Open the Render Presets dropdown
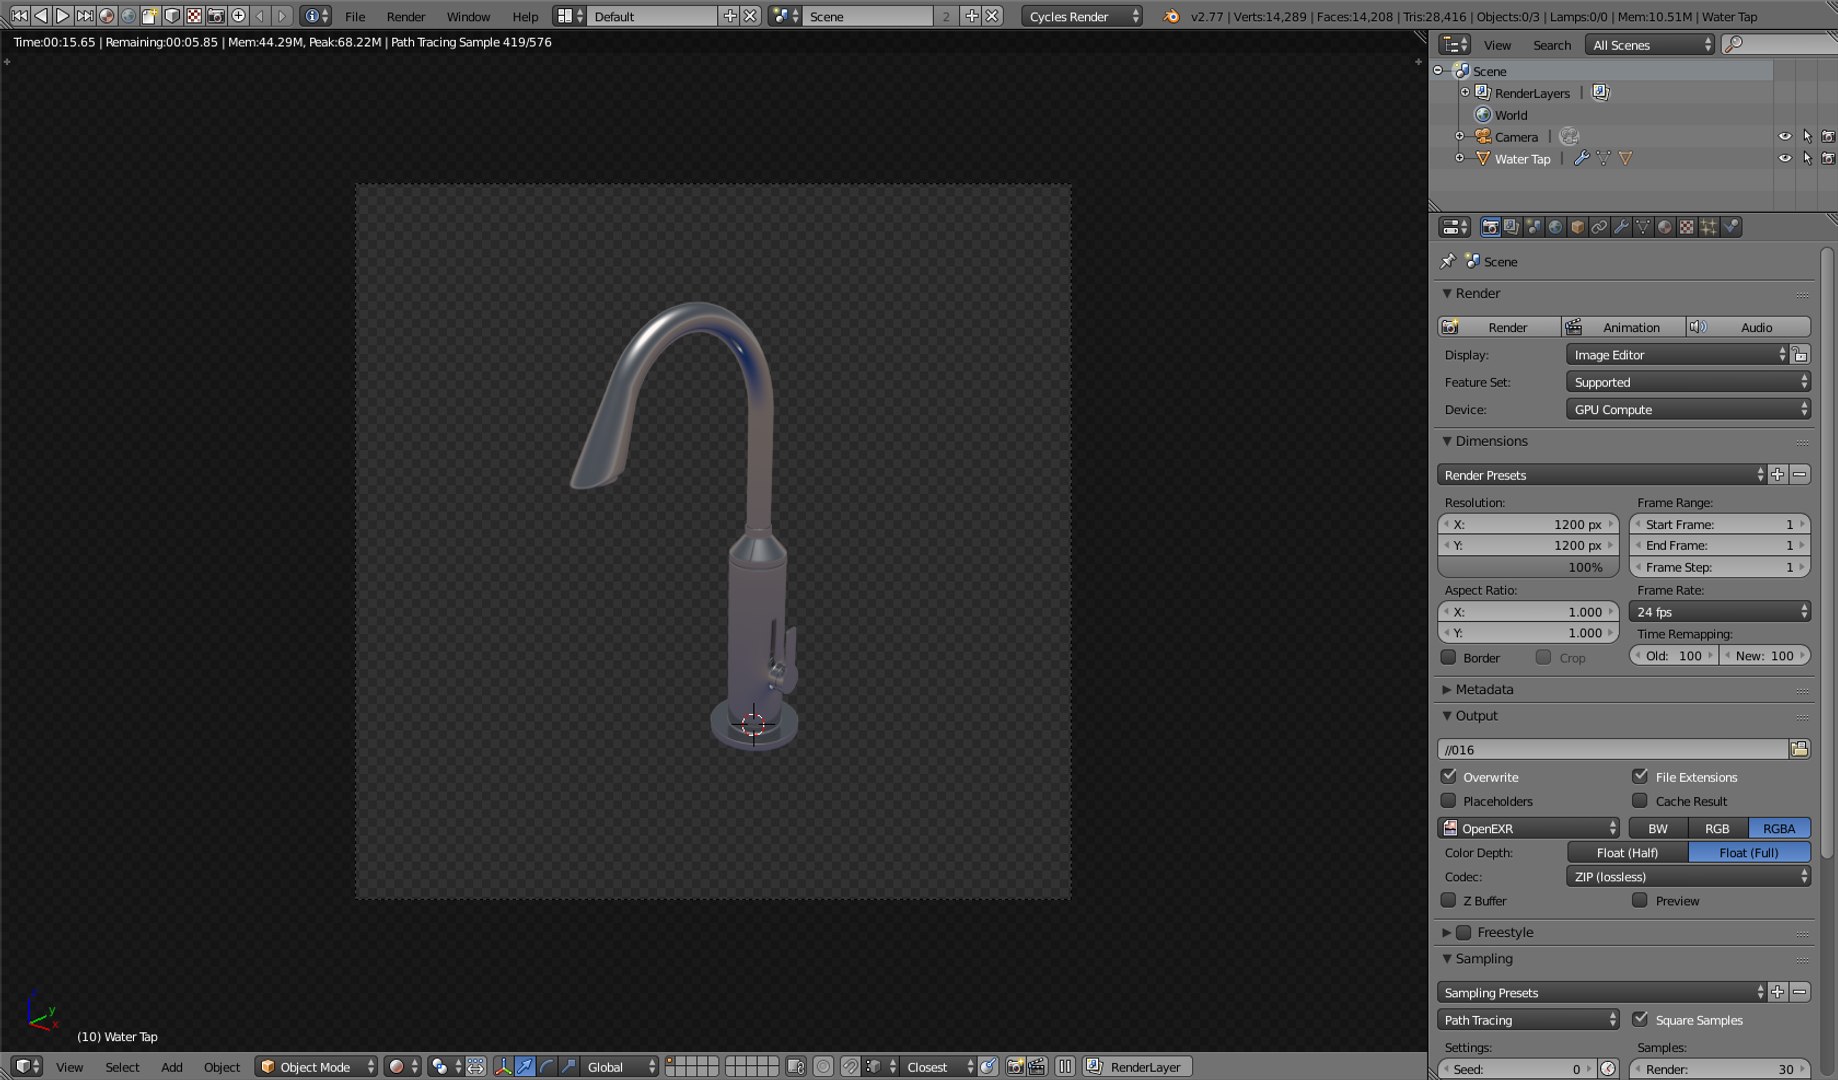 coord(1602,475)
